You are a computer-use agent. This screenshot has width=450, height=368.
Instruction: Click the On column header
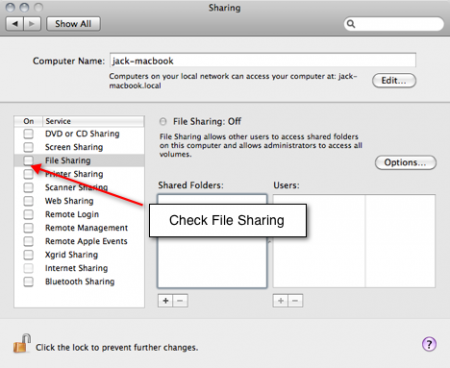point(28,121)
